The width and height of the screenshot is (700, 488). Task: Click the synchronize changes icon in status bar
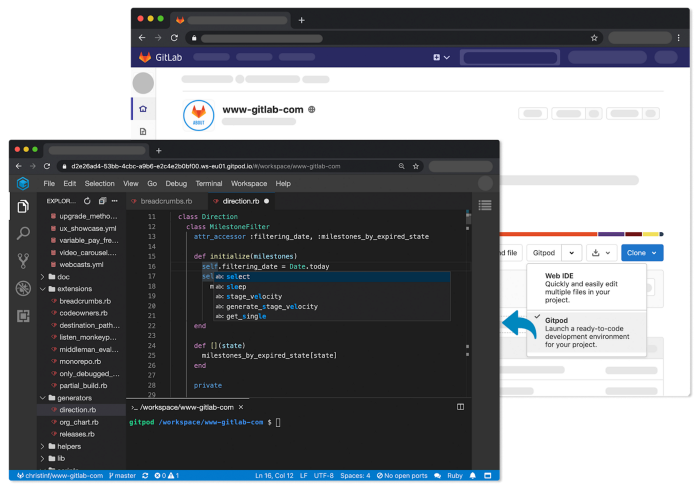pyautogui.click(x=145, y=476)
